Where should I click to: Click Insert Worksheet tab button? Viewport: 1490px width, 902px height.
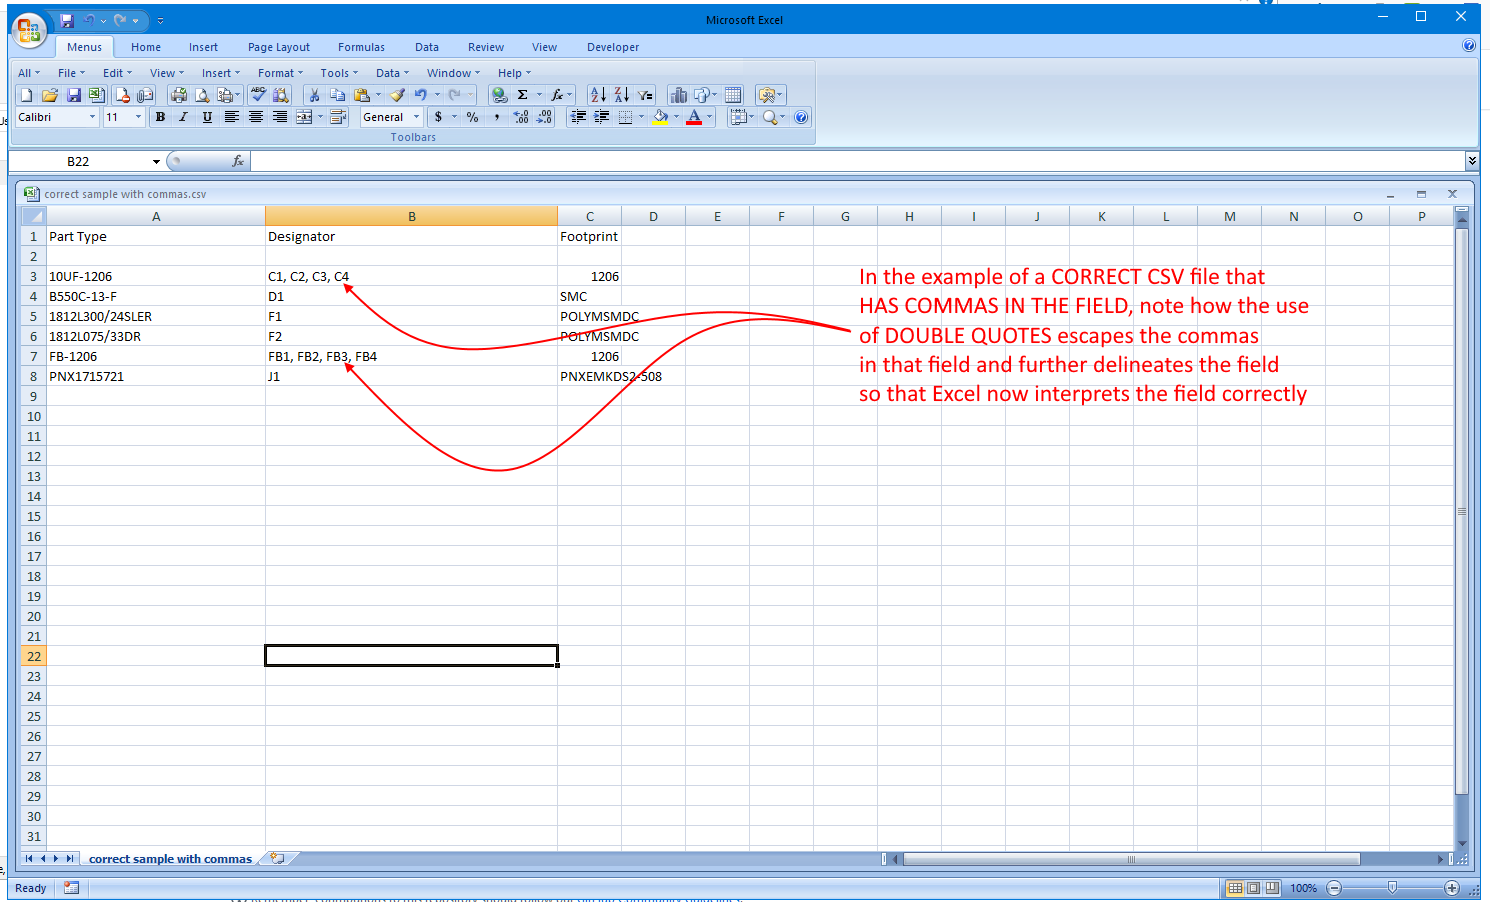point(278,859)
